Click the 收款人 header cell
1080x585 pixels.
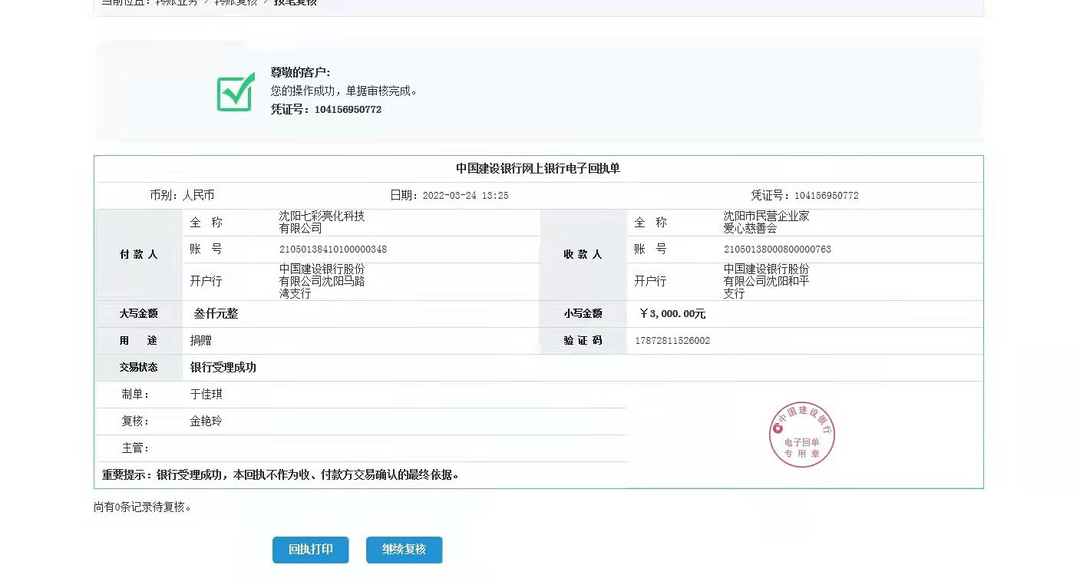click(583, 254)
